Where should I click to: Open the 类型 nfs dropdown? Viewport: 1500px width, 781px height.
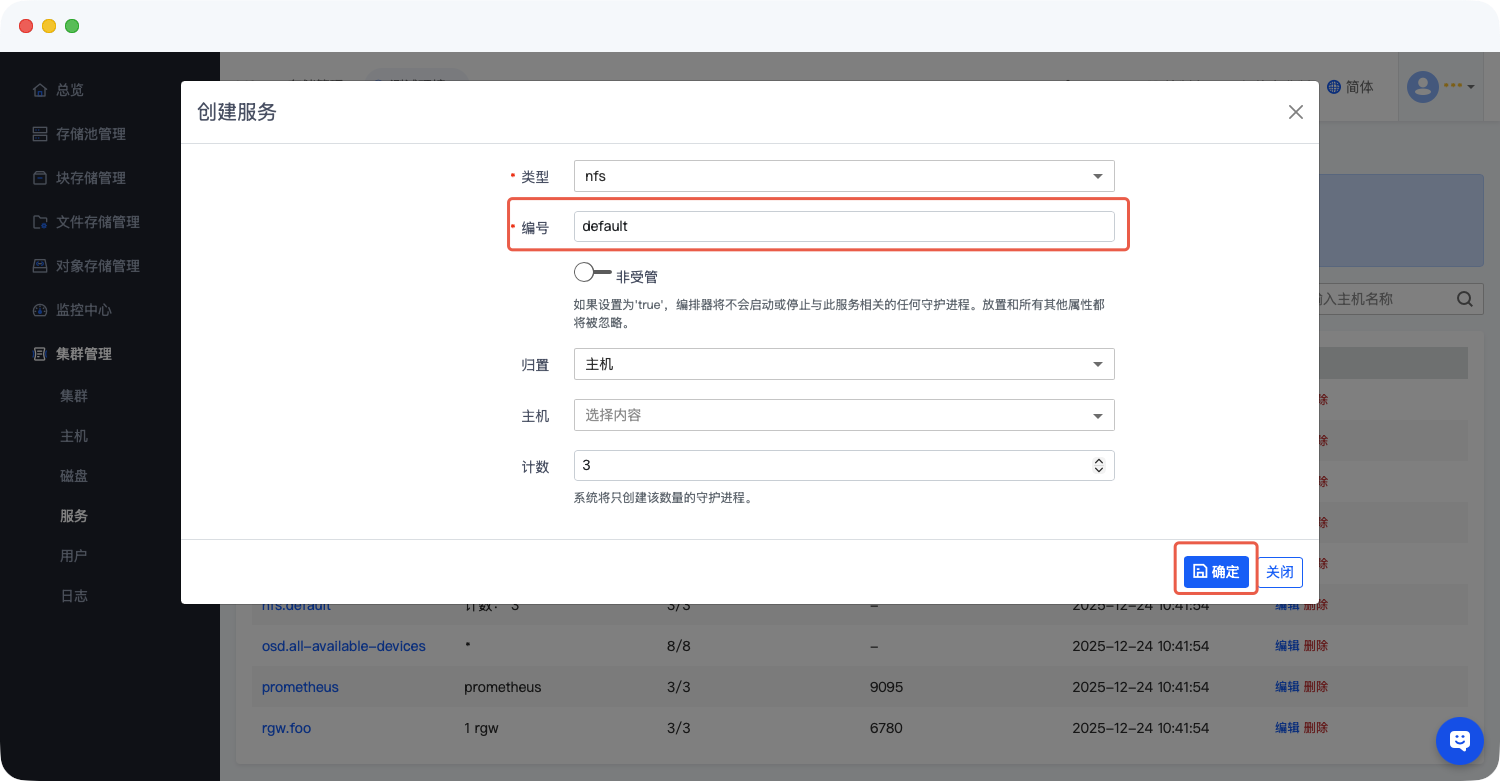[843, 176]
